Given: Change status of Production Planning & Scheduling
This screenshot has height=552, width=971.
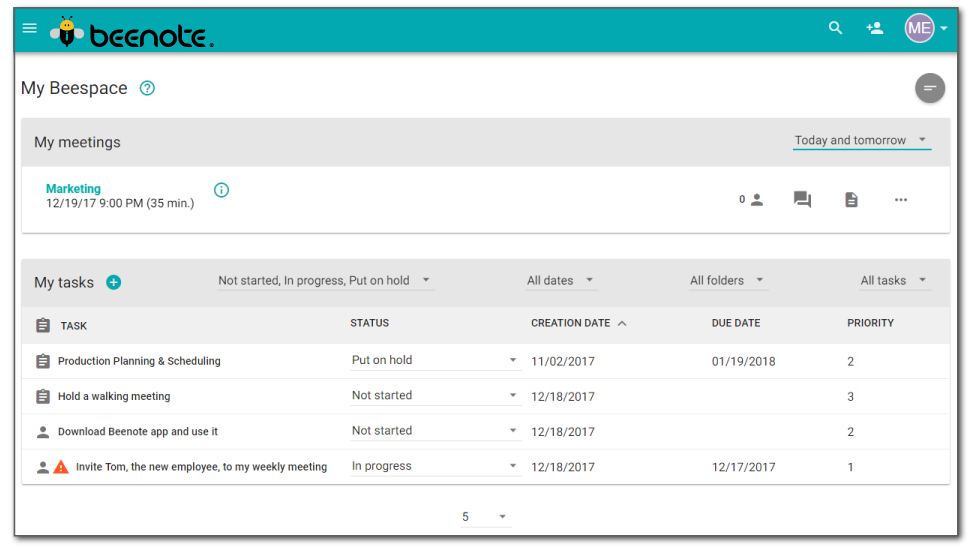Looking at the screenshot, I should pyautogui.click(x=435, y=361).
